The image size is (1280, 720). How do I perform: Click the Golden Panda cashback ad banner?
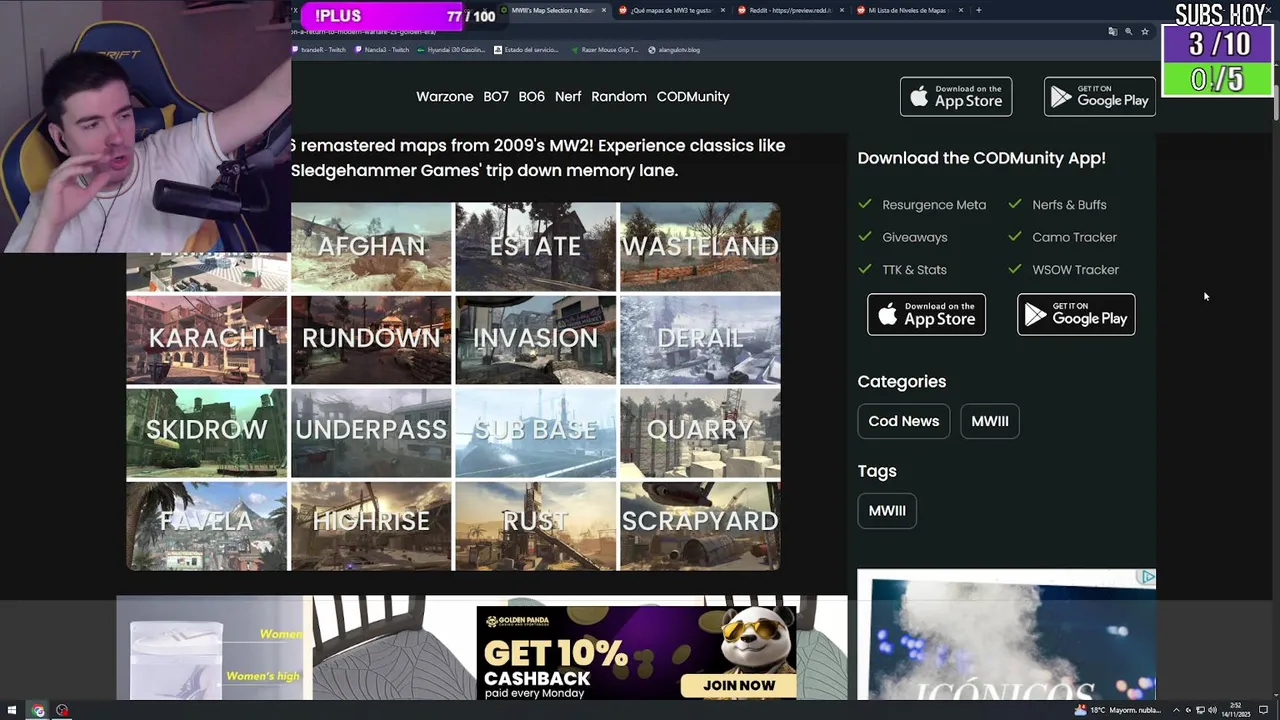pos(637,651)
